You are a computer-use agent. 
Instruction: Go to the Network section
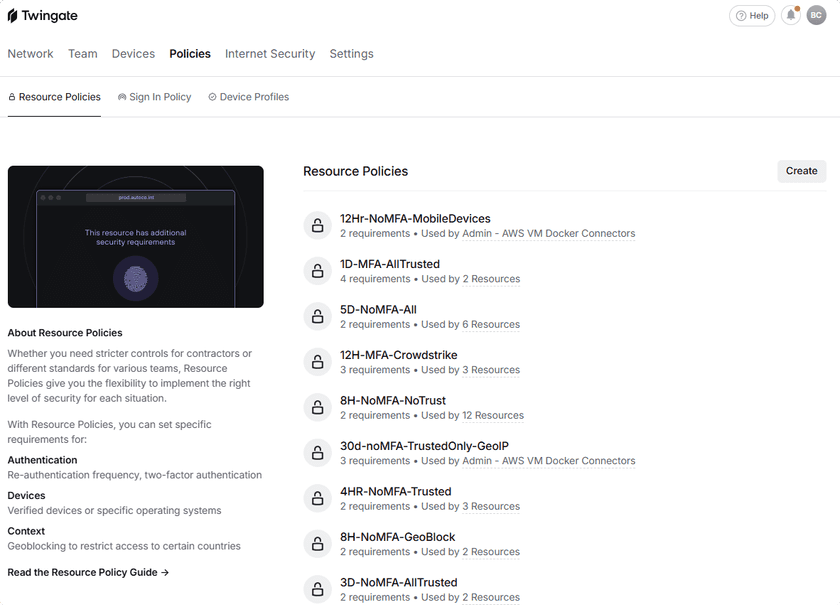pos(31,54)
